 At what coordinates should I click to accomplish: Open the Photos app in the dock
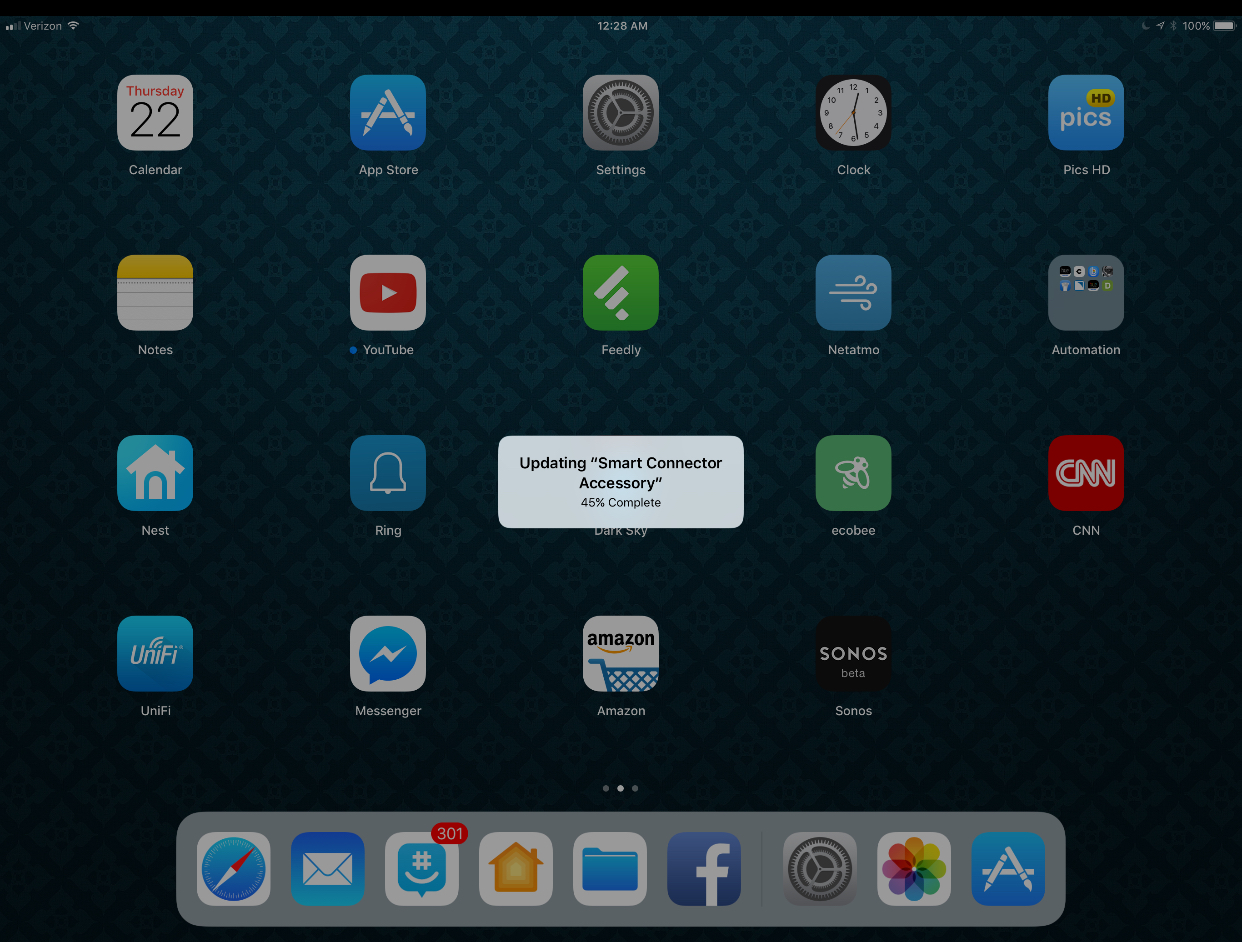click(914, 869)
